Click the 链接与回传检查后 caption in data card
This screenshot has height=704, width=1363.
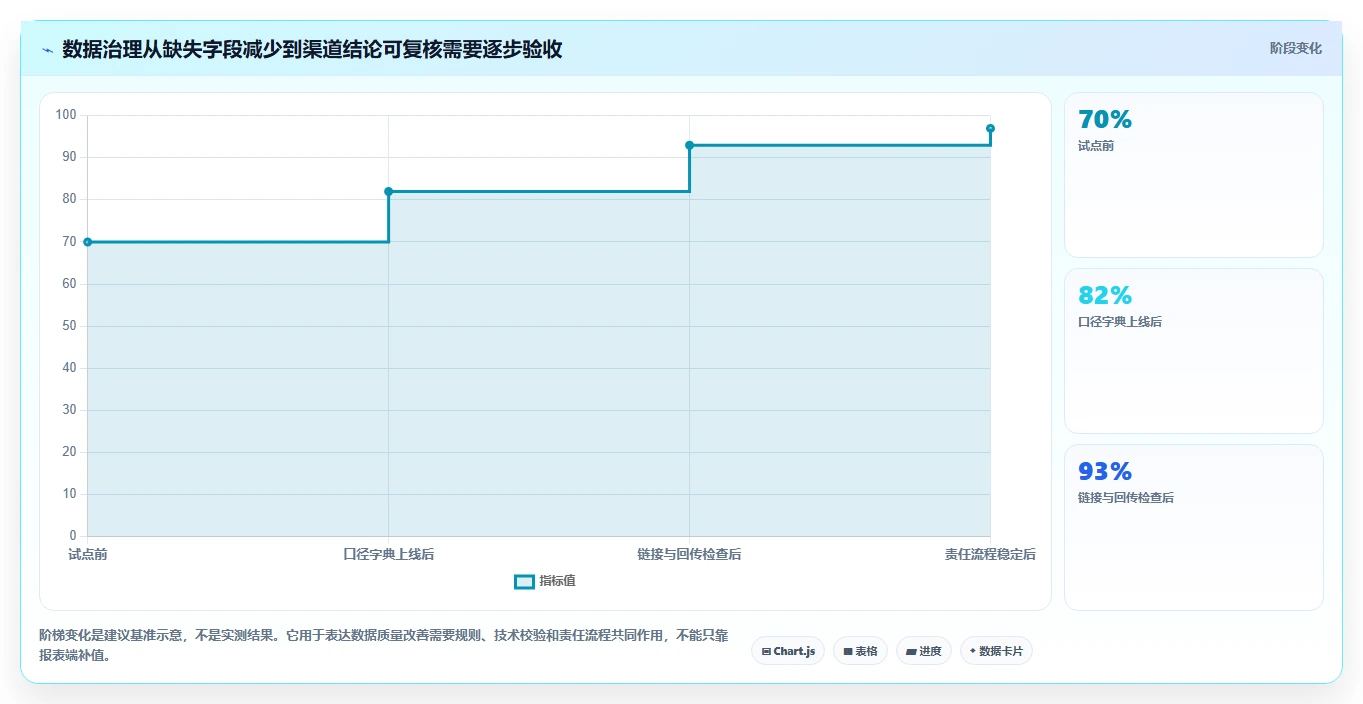1126,498
